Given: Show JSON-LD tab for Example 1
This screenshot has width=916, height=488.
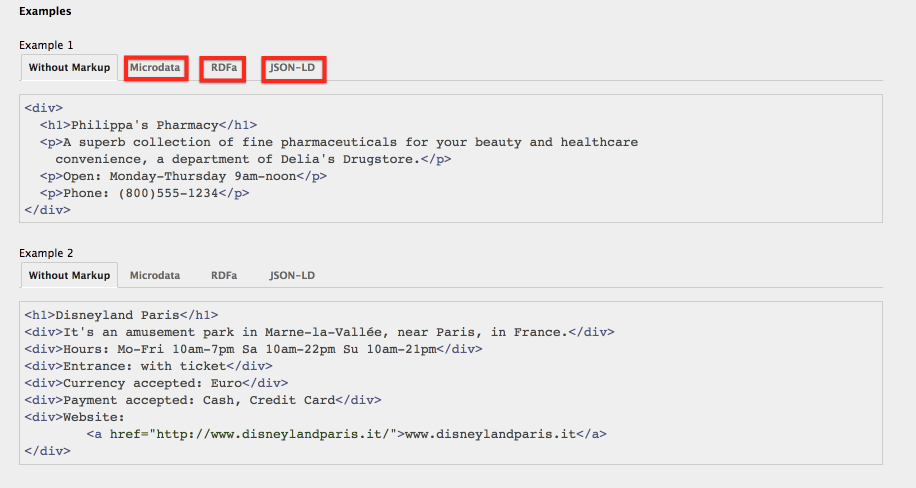Looking at the screenshot, I should [x=293, y=68].
